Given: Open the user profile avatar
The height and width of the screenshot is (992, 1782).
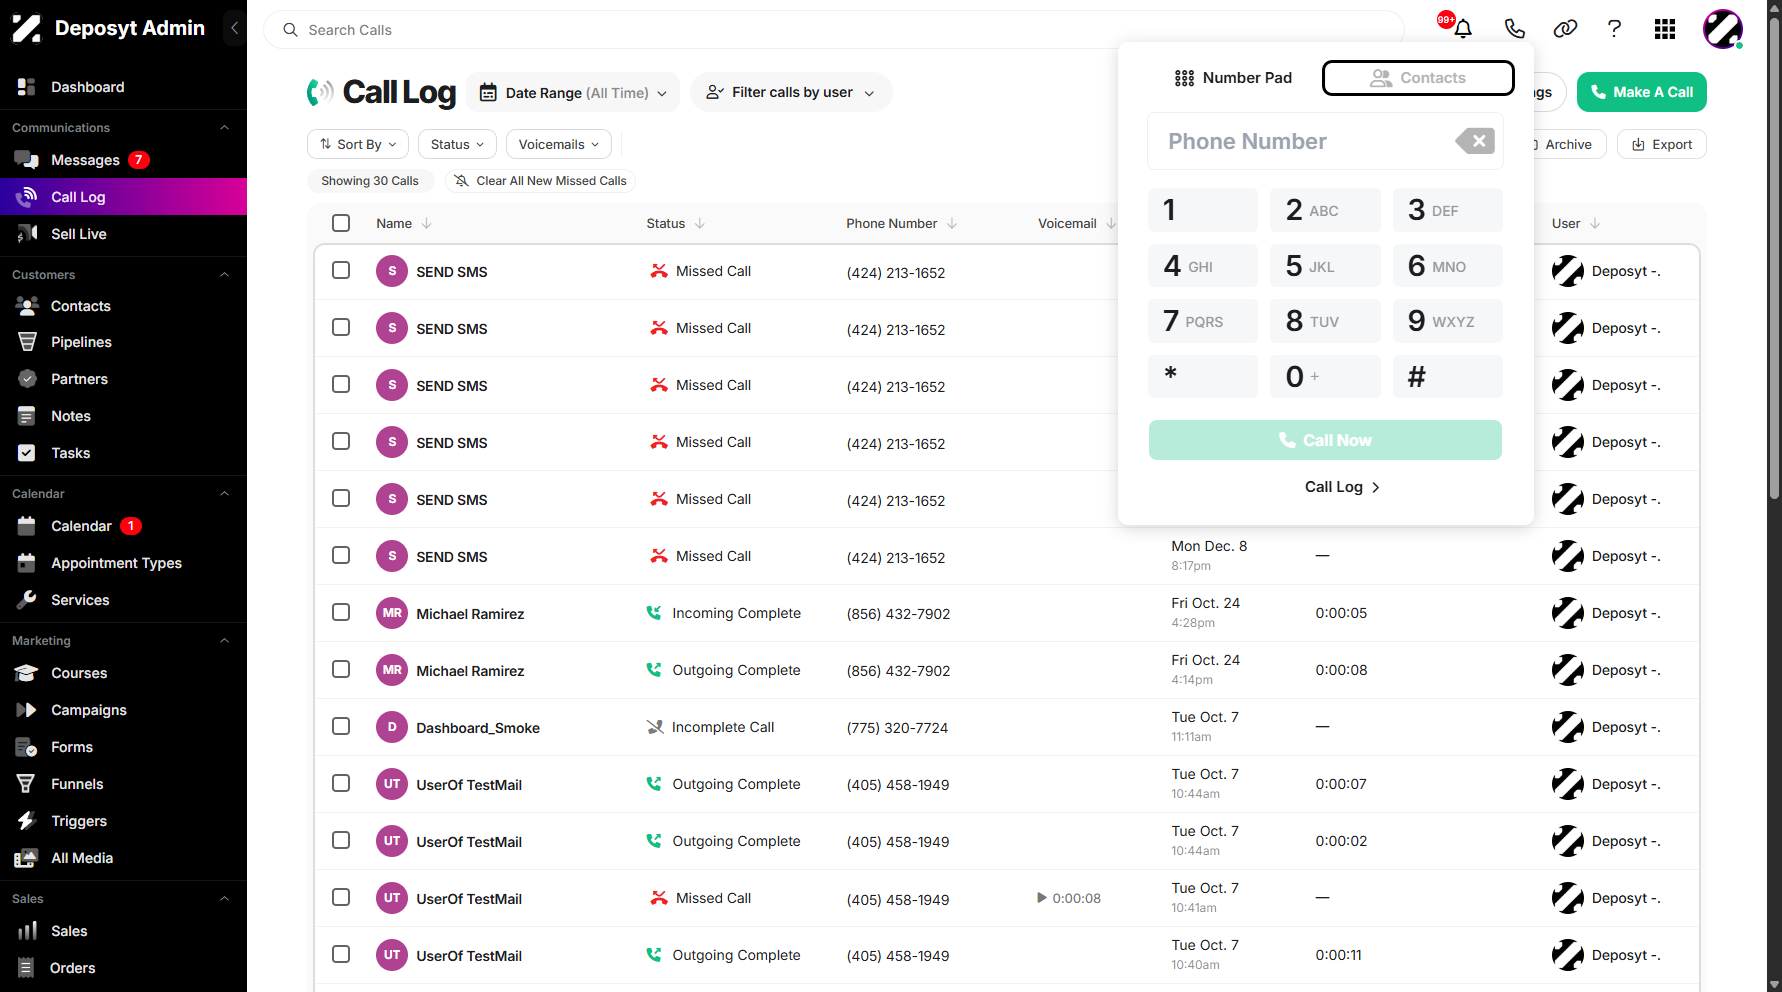Looking at the screenshot, I should coord(1723,29).
